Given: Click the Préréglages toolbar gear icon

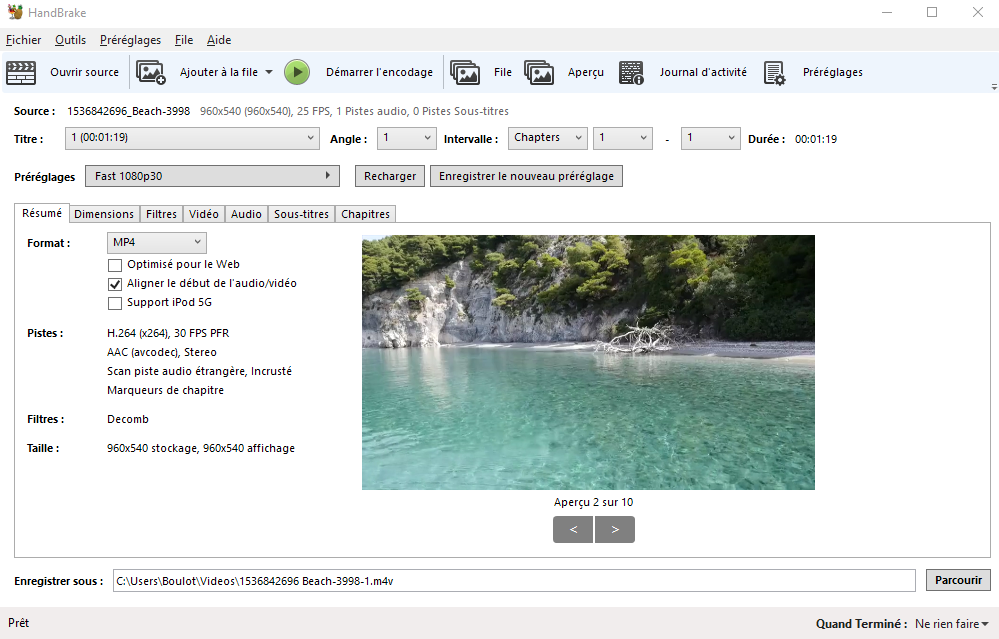Looking at the screenshot, I should click(x=775, y=72).
